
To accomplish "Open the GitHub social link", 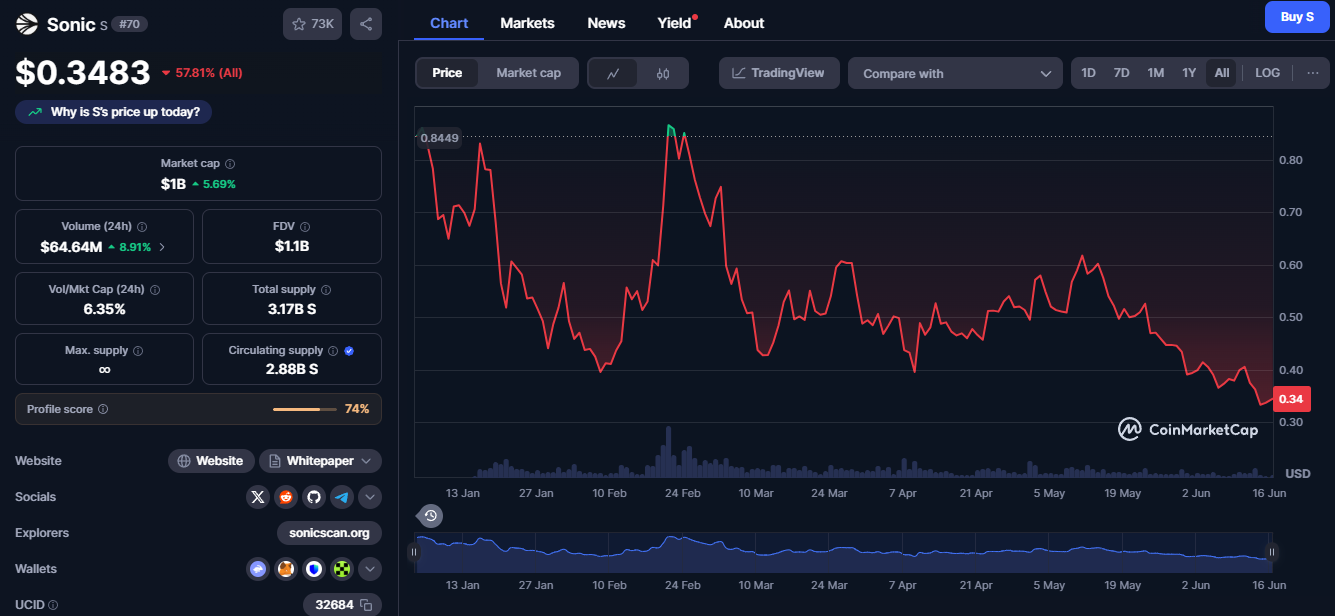I will [x=314, y=497].
